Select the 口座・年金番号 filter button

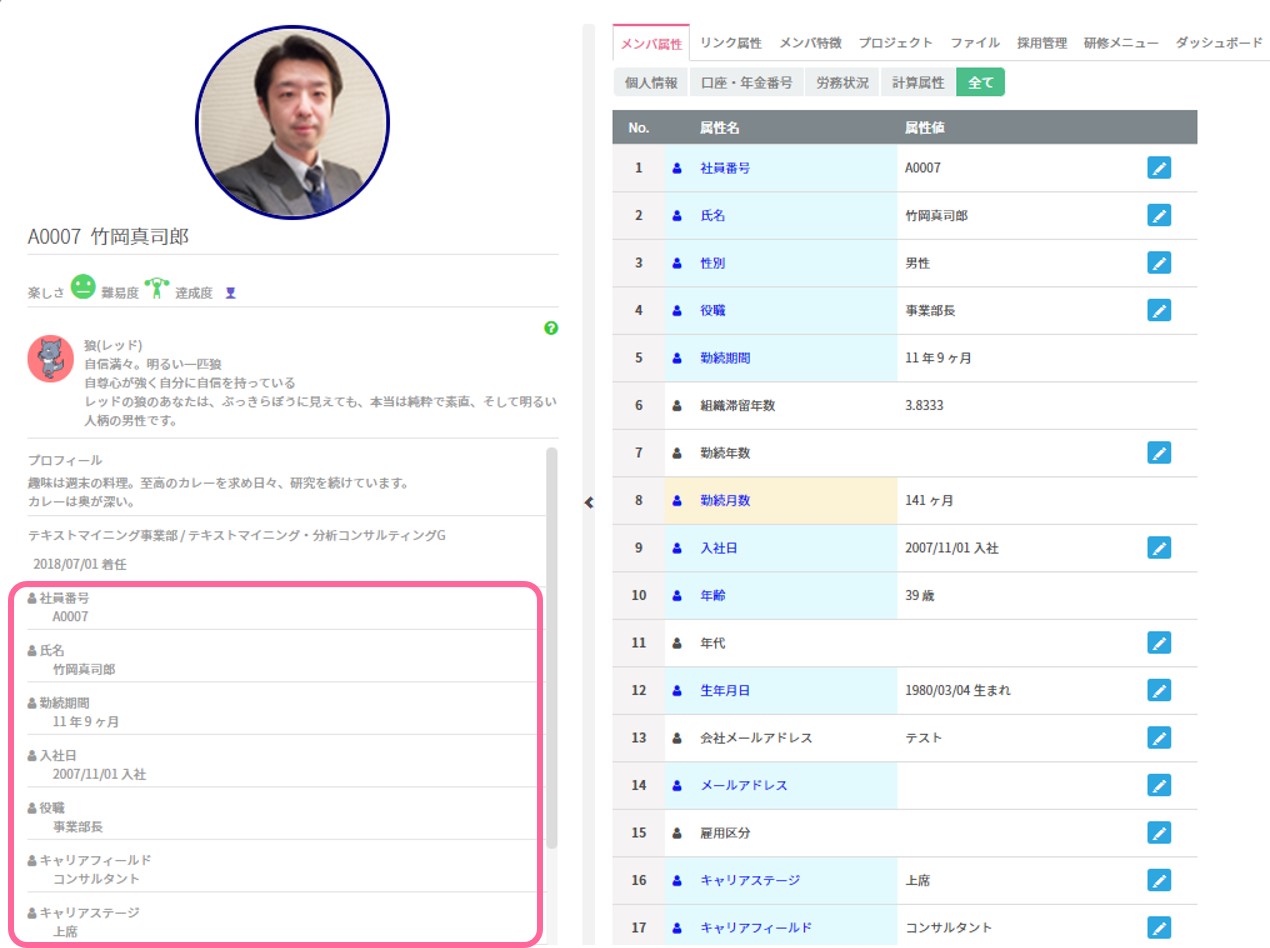(x=746, y=83)
